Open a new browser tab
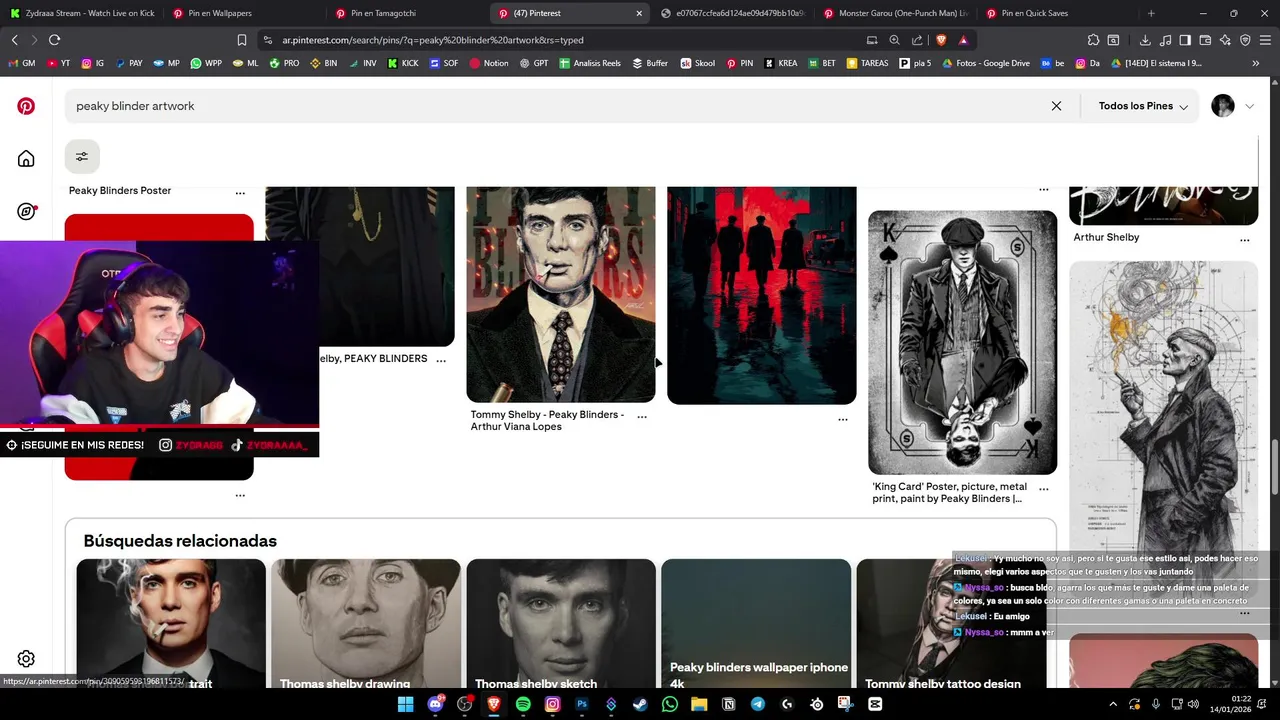The height and width of the screenshot is (720, 1280). pyautogui.click(x=1151, y=13)
